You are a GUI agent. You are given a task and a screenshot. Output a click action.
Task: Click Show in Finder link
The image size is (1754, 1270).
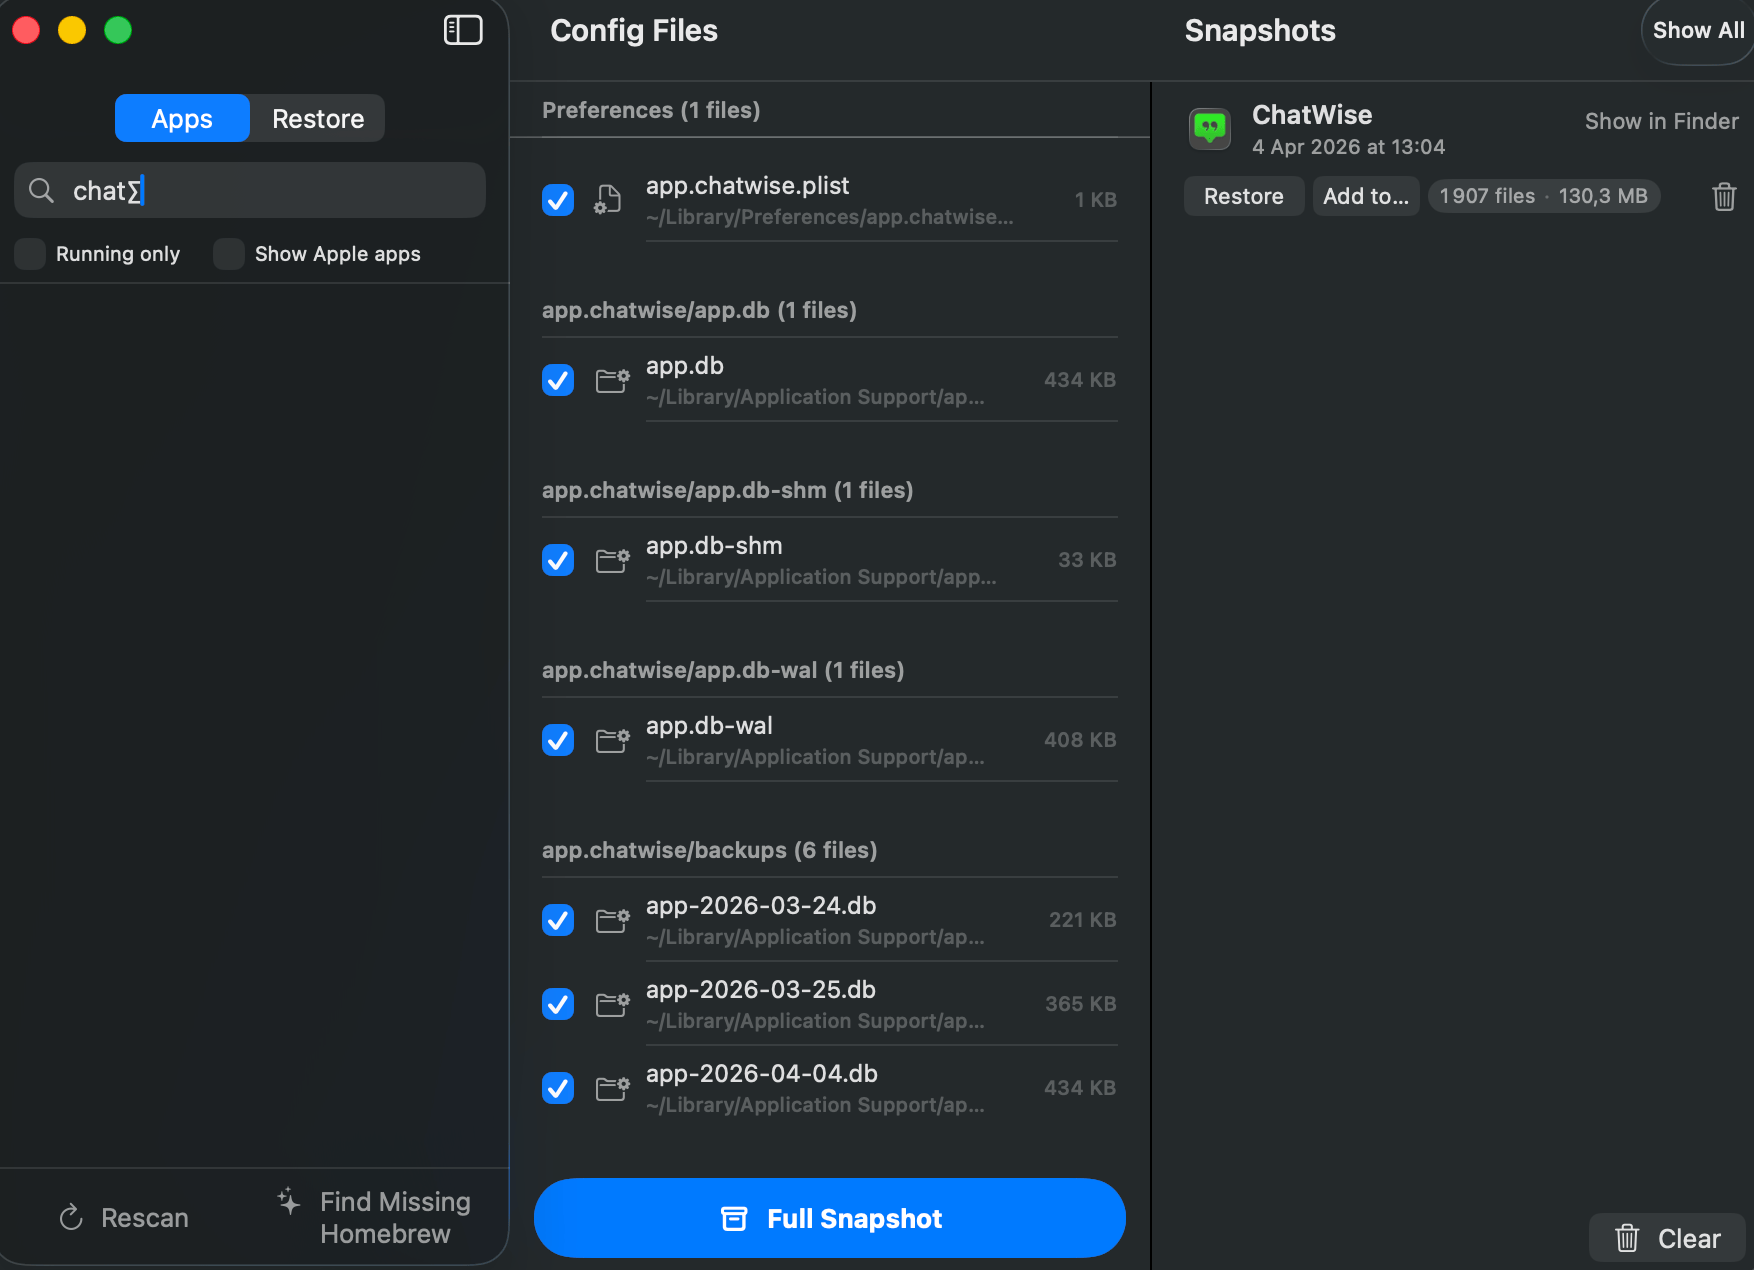tap(1662, 121)
